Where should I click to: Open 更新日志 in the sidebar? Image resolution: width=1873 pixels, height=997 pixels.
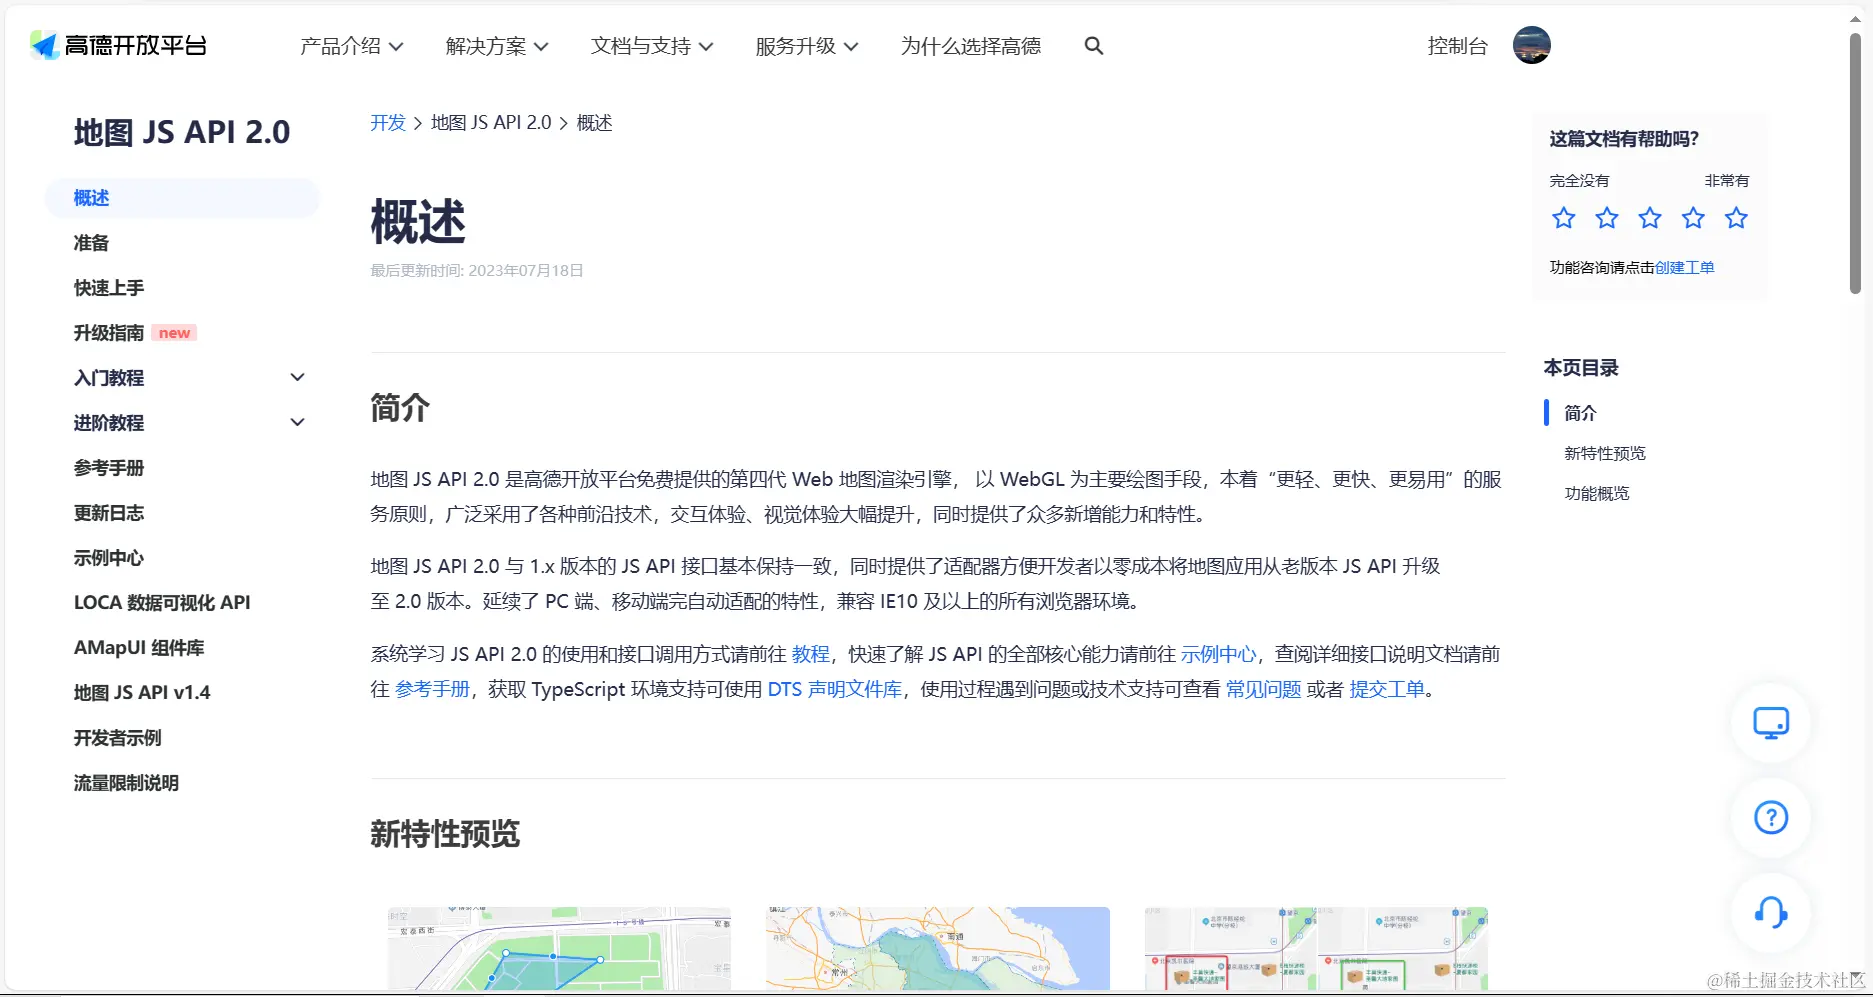pyautogui.click(x=109, y=513)
